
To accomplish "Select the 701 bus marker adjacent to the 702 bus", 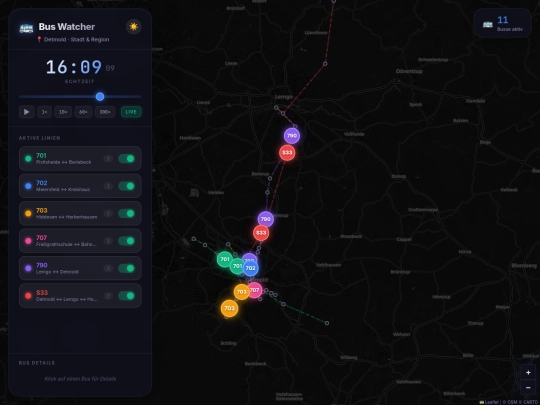I will click(236, 266).
